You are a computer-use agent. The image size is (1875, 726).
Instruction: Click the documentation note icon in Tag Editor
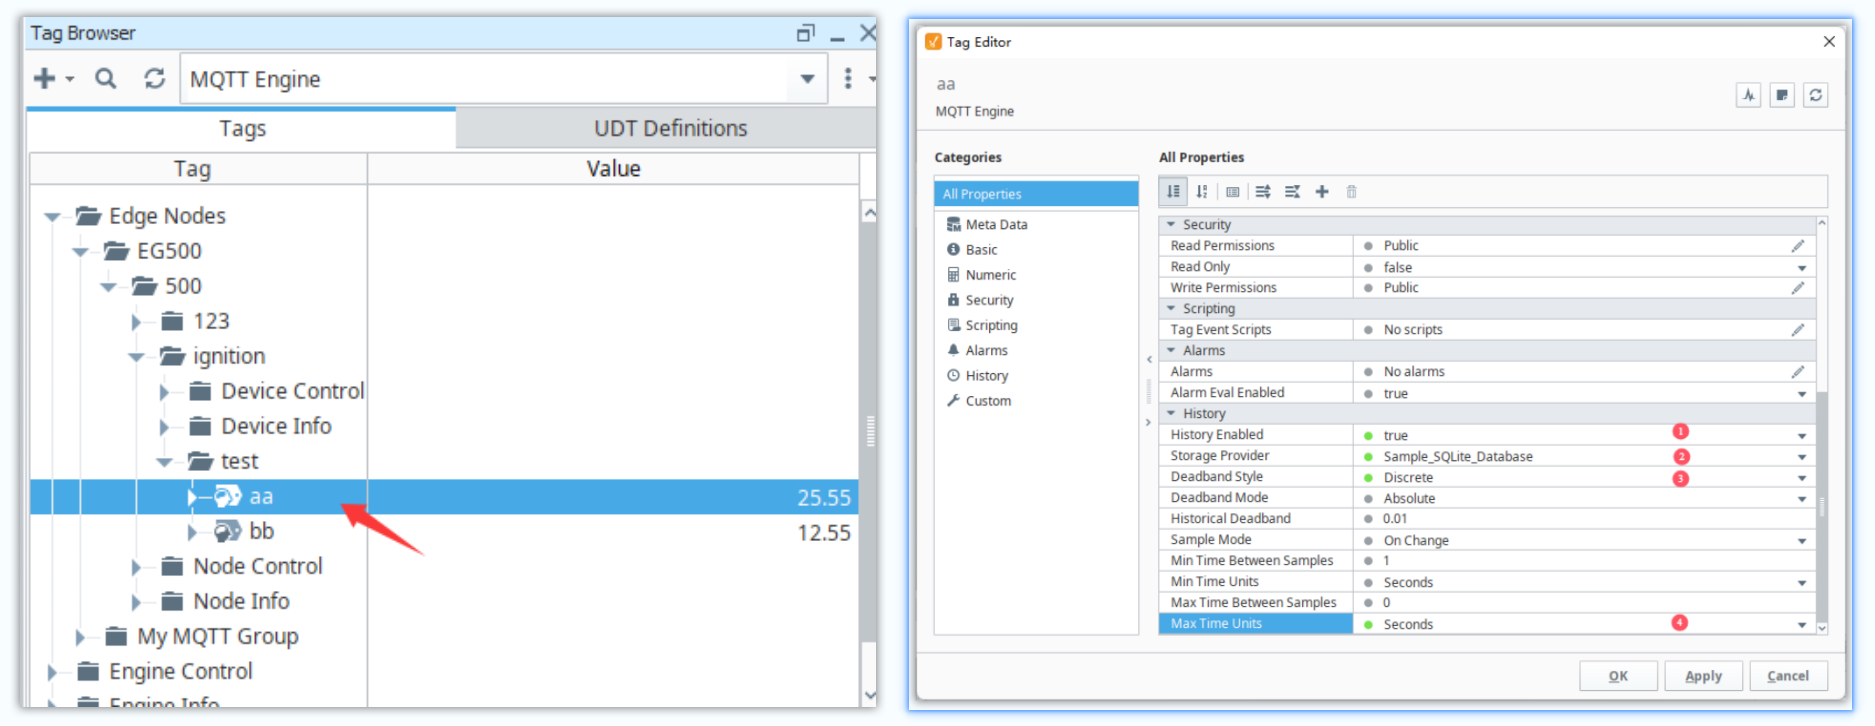1782,95
